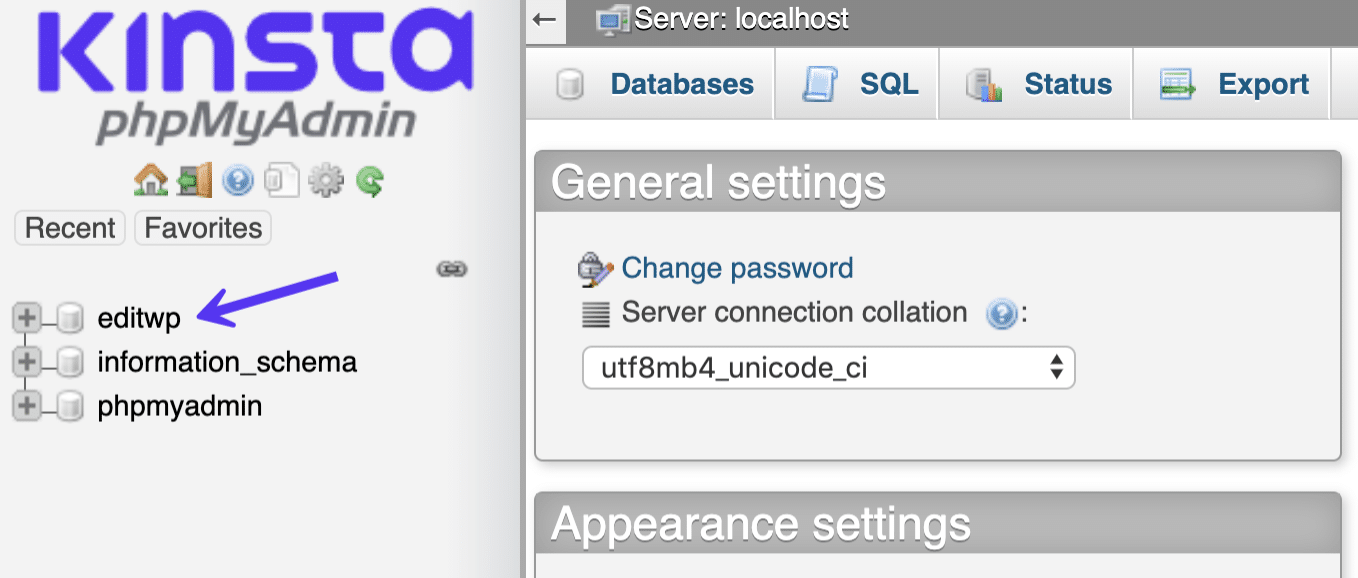1358x578 pixels.
Task: Open the Change password link
Action: point(737,268)
